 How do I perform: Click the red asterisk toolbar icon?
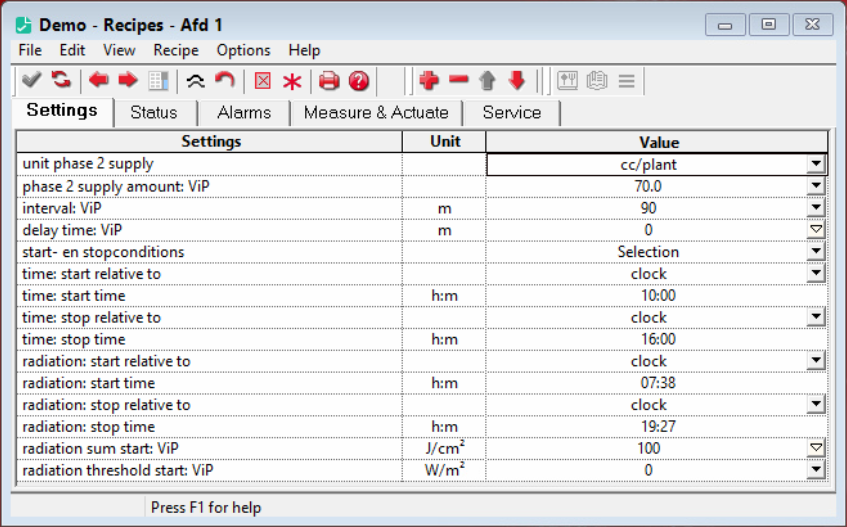point(292,81)
